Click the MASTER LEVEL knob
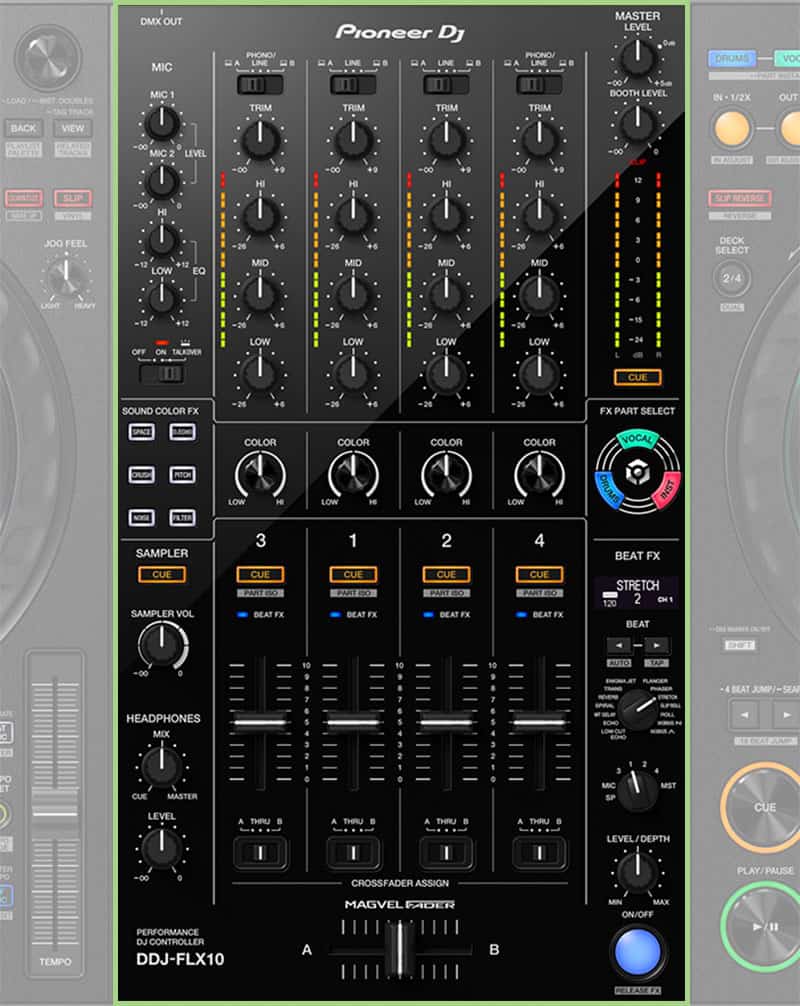Viewport: 800px width, 1006px height. click(638, 58)
